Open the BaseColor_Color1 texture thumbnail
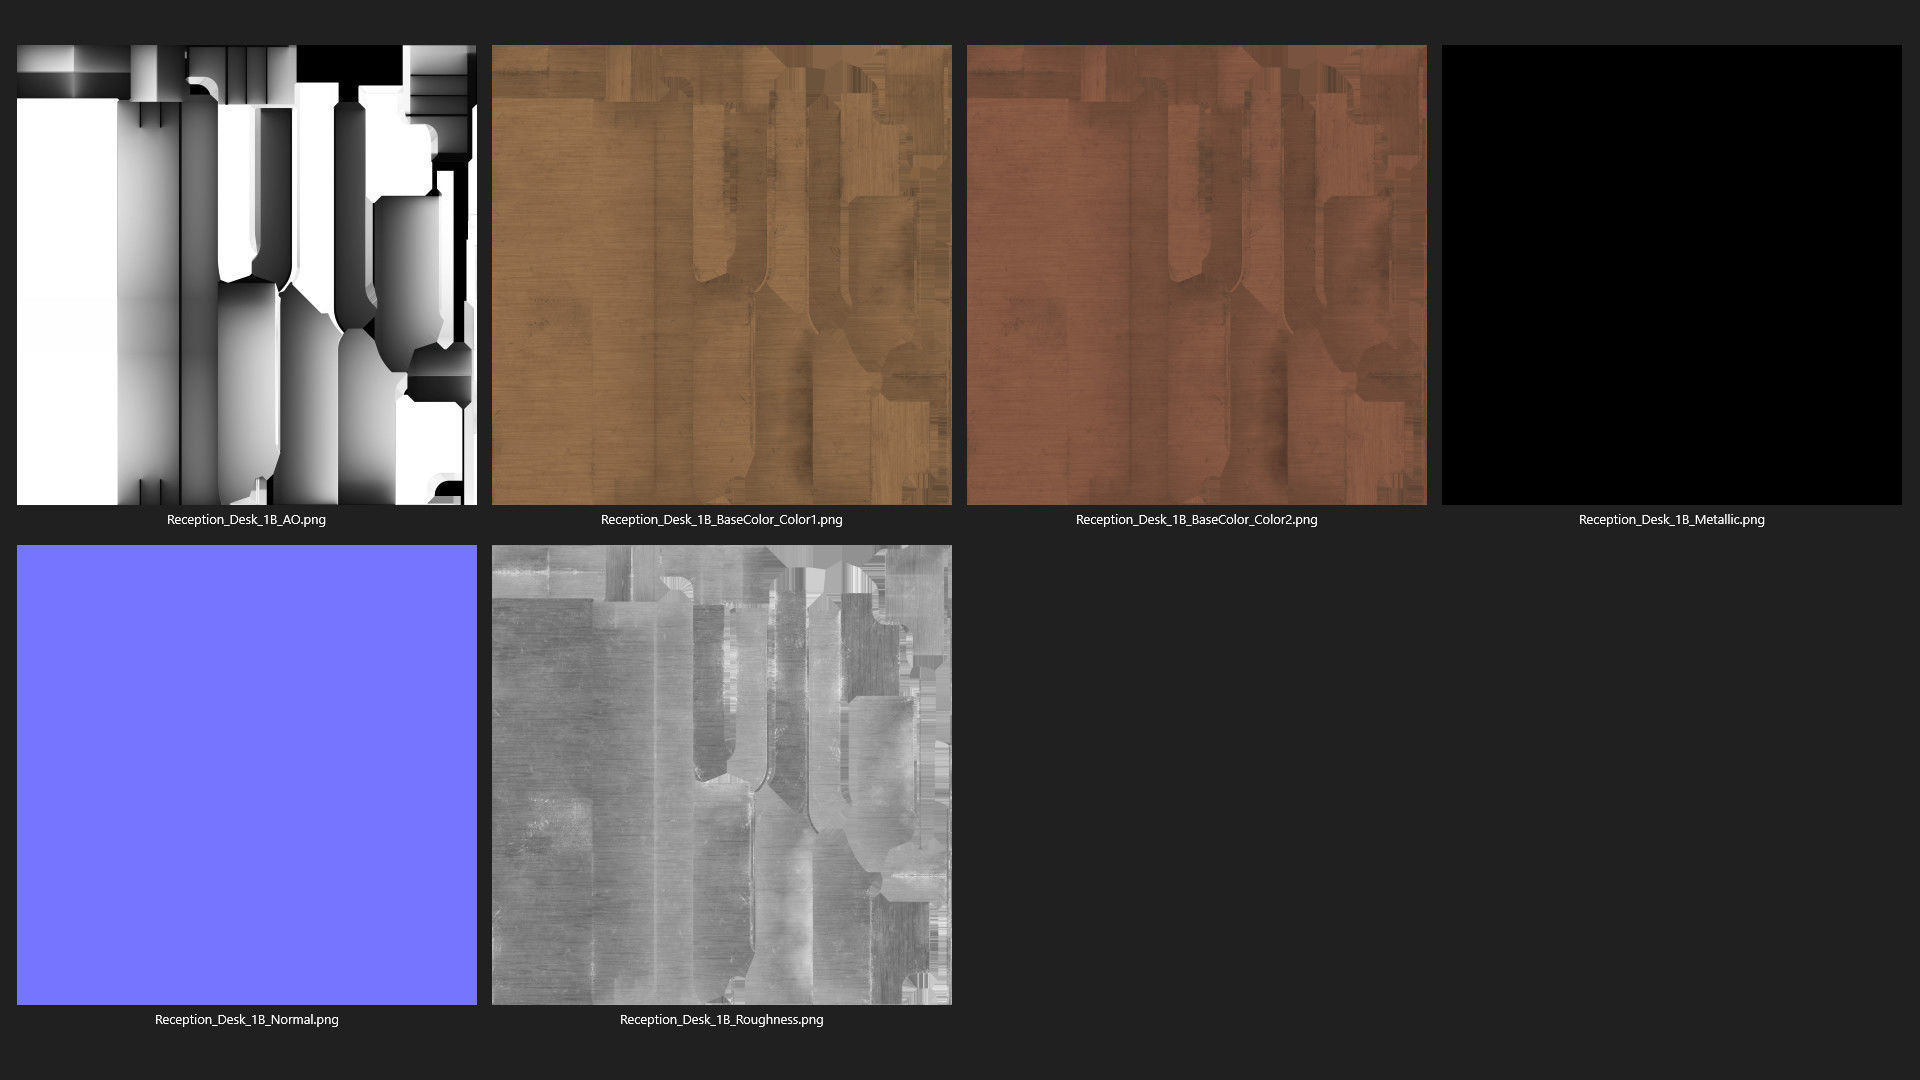This screenshot has width=1920, height=1080. click(x=721, y=274)
